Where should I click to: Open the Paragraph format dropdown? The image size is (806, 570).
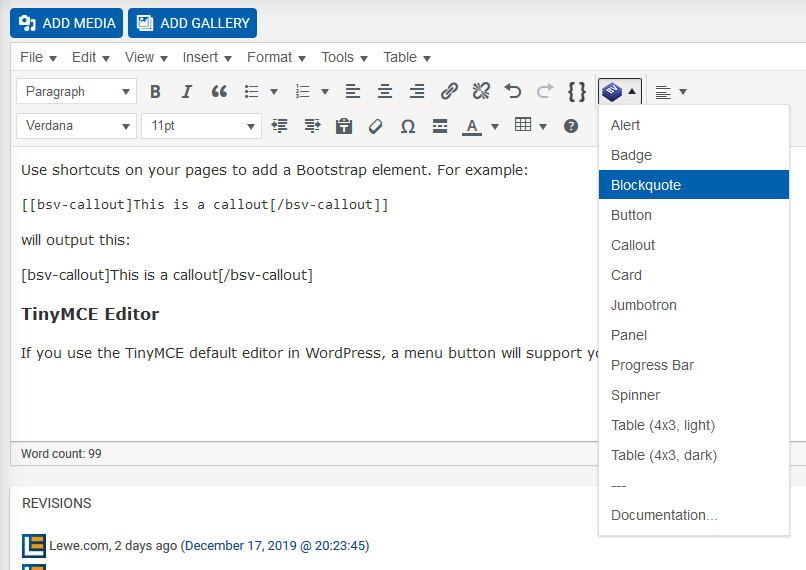click(77, 91)
